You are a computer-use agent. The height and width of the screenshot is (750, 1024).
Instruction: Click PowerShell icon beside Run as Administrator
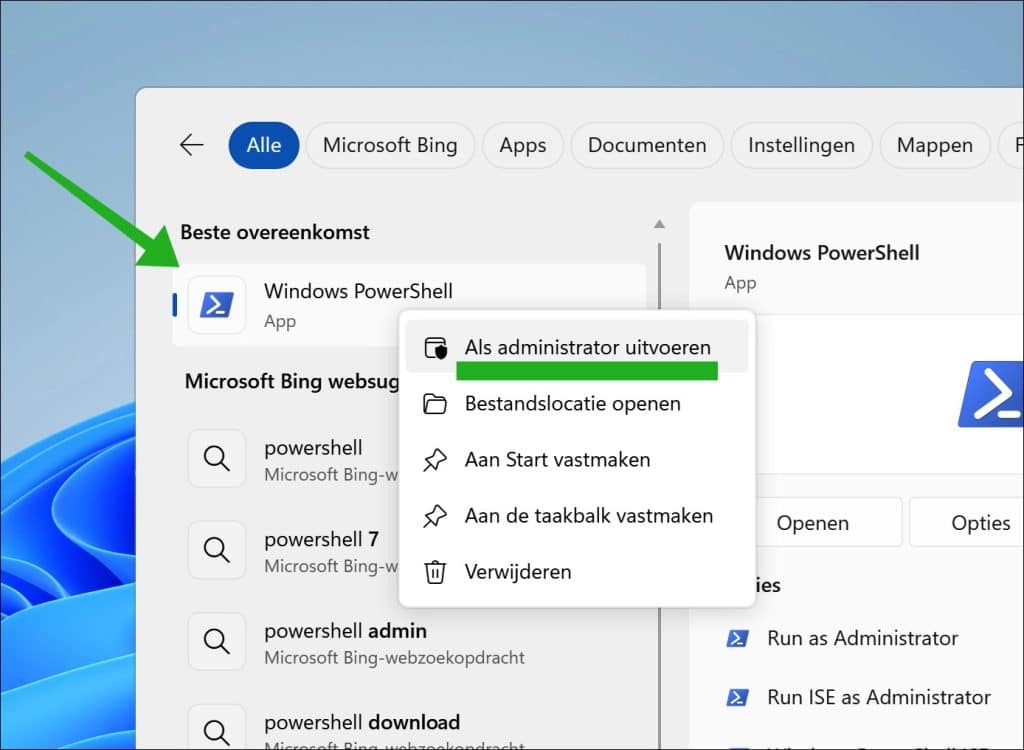[x=737, y=638]
